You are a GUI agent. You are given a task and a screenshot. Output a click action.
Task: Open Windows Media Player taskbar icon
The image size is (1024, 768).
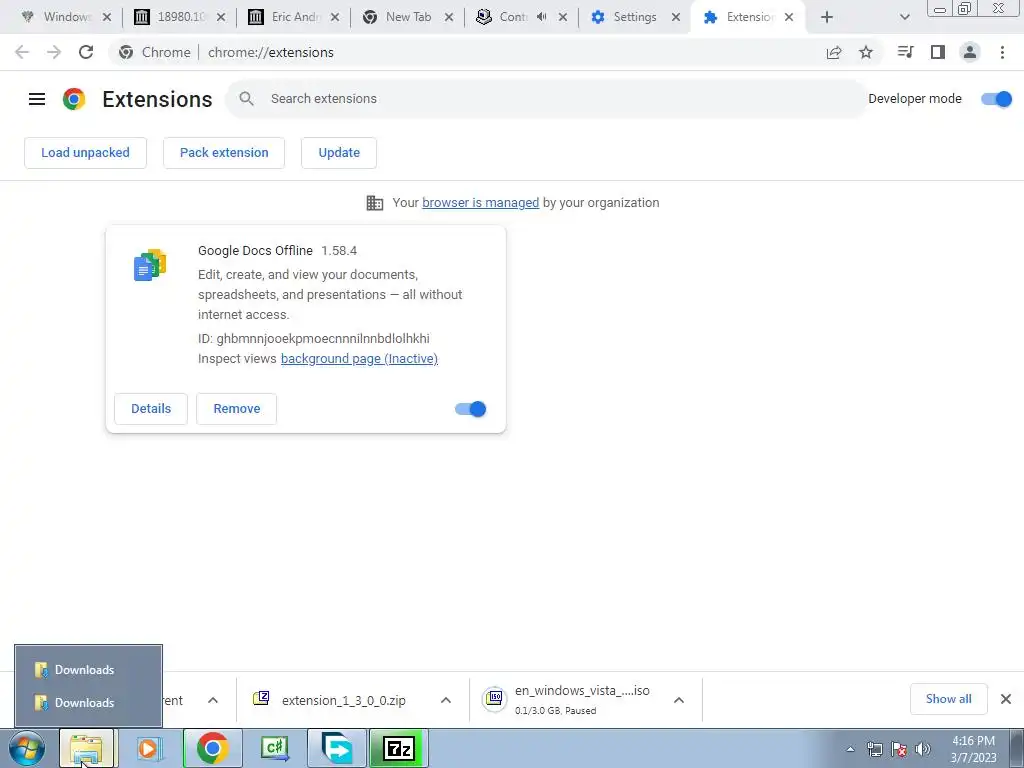coord(149,748)
